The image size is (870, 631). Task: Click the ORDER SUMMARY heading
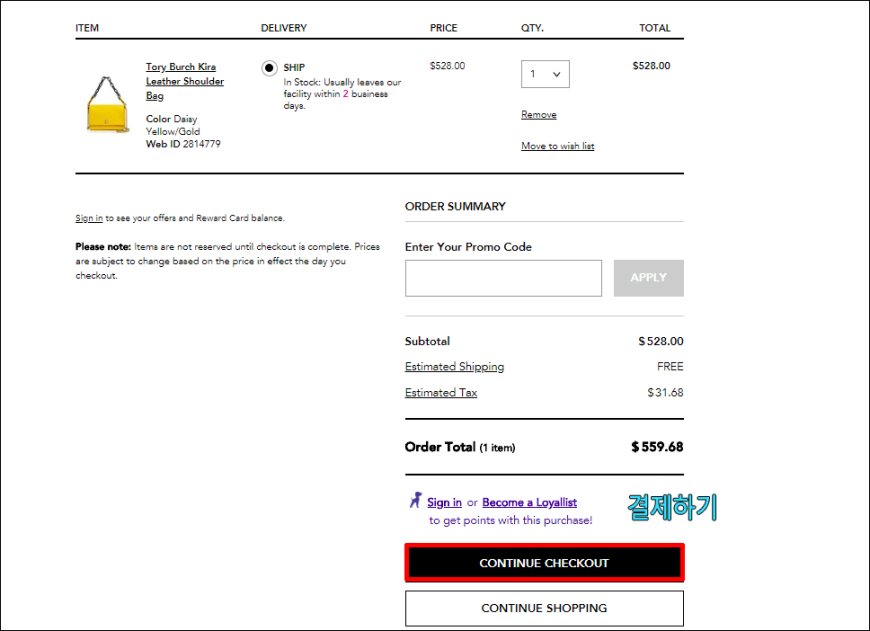coord(455,206)
